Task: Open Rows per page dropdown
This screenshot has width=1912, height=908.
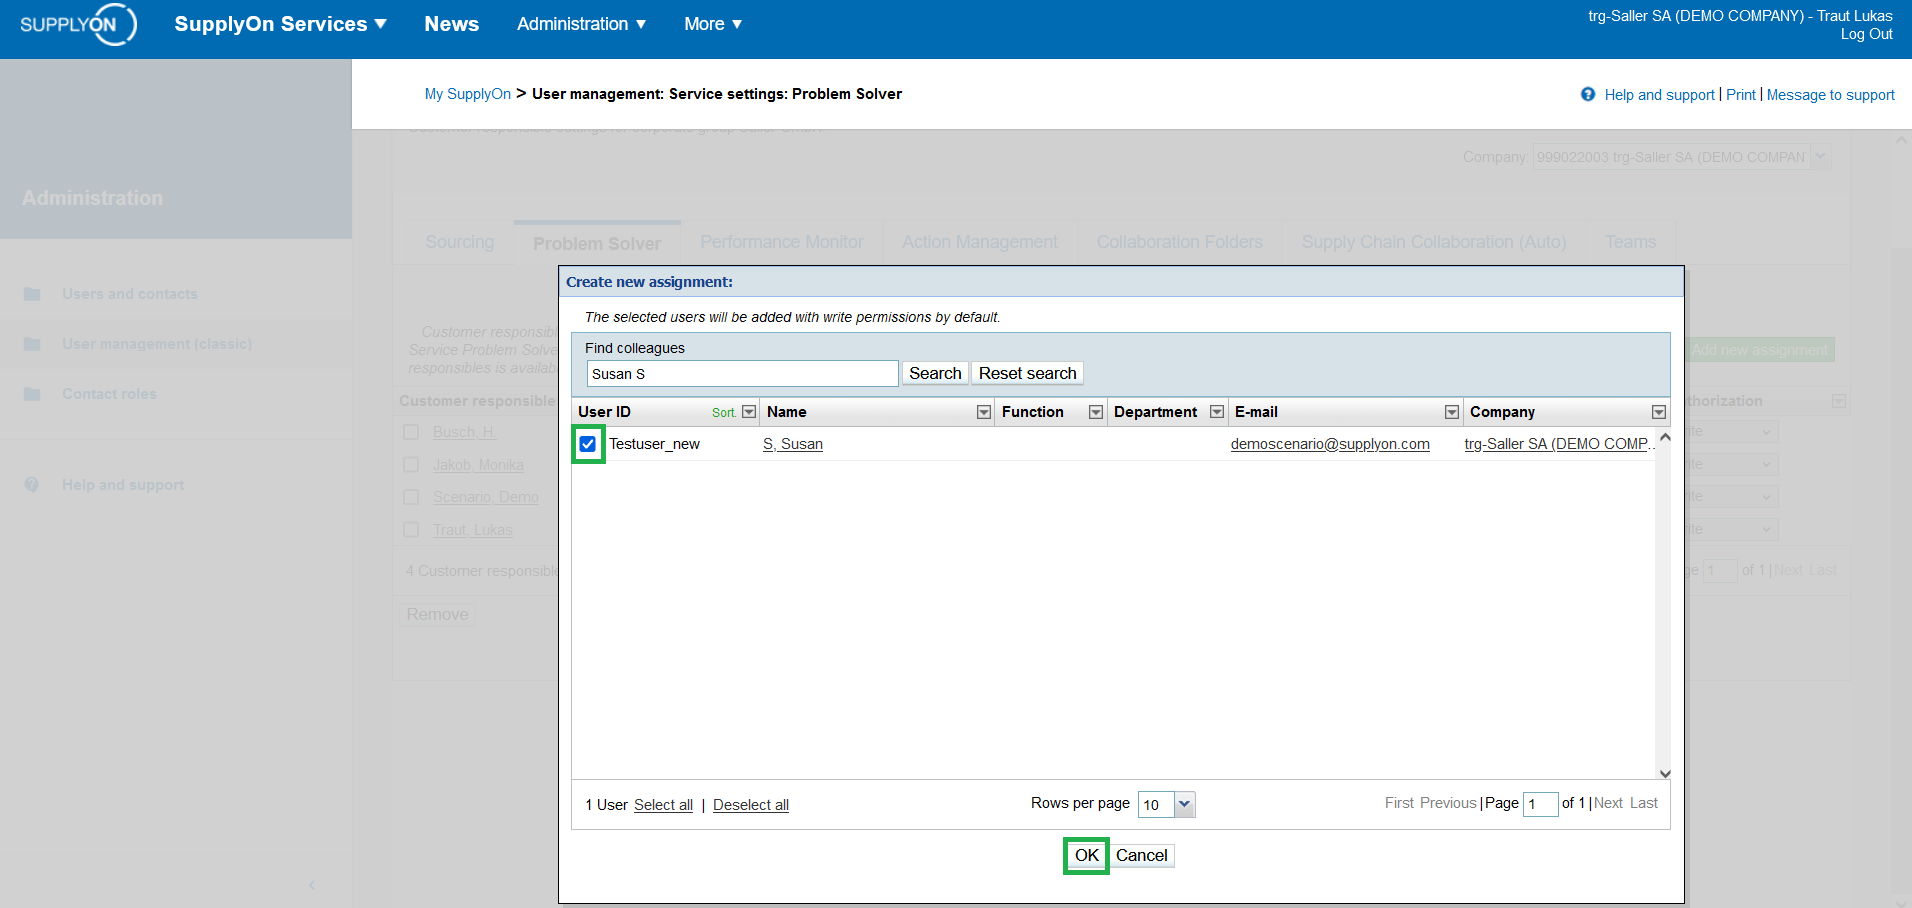Action: [1185, 804]
